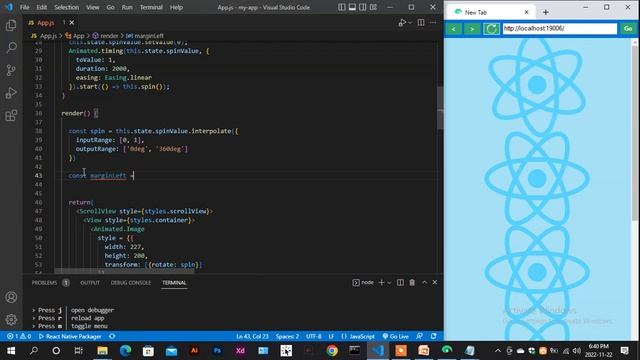Open the Edit menu

pos(41,7)
